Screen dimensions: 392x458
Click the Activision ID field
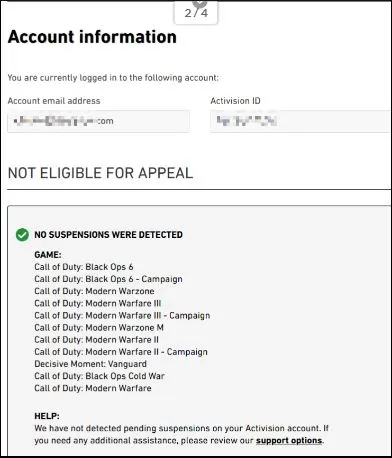click(301, 121)
